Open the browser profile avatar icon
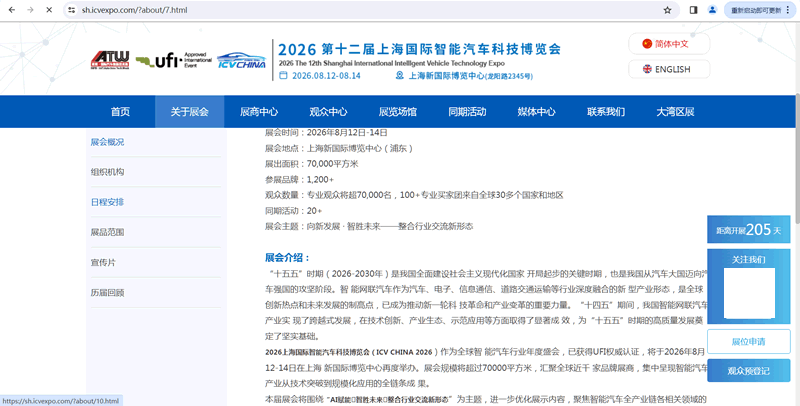 click(x=712, y=9)
